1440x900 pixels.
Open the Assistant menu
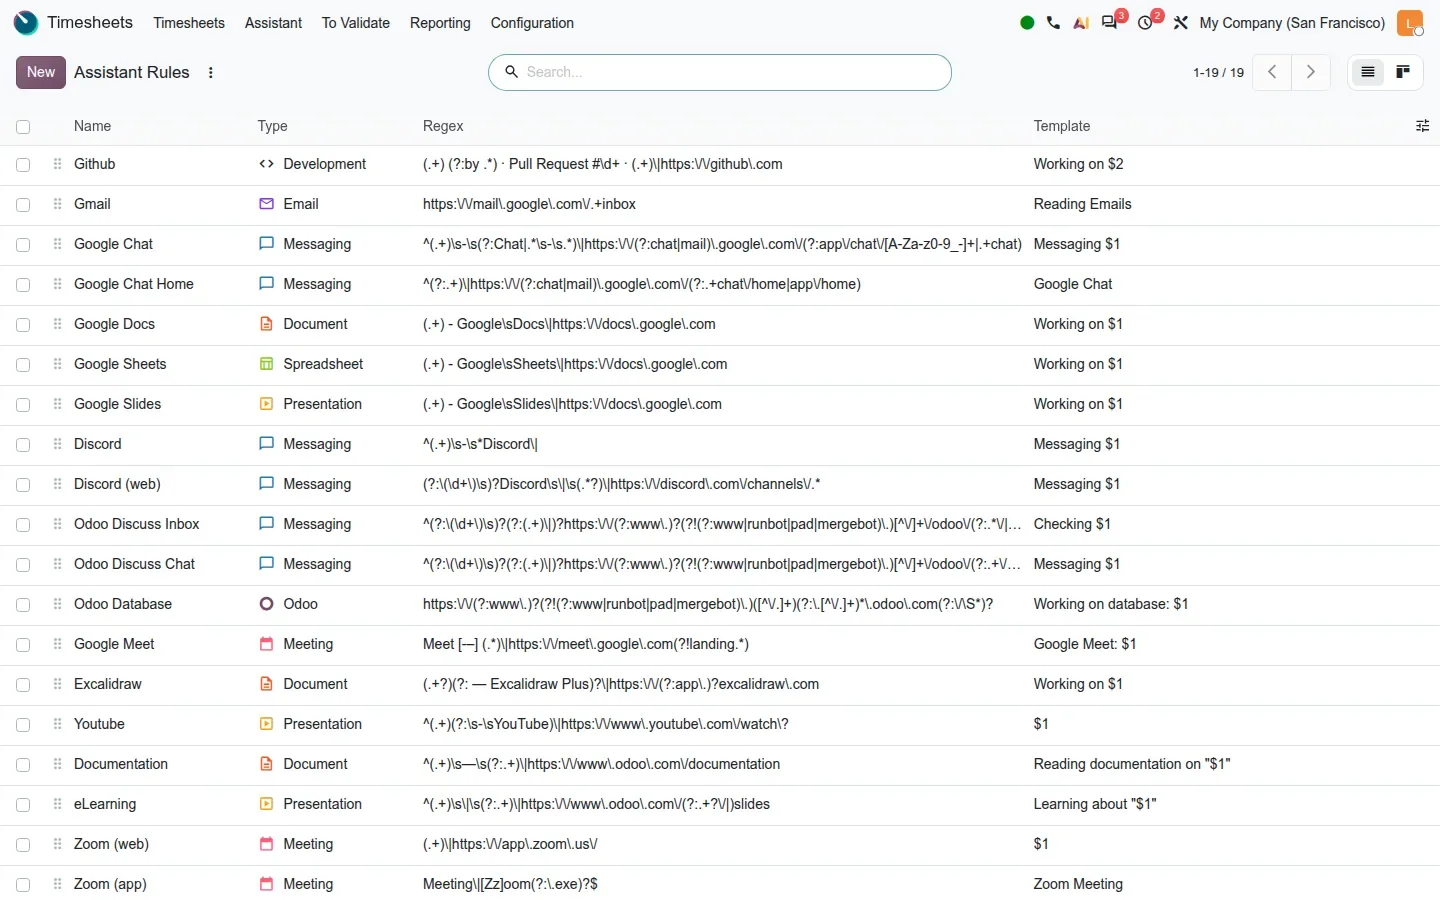click(x=273, y=22)
